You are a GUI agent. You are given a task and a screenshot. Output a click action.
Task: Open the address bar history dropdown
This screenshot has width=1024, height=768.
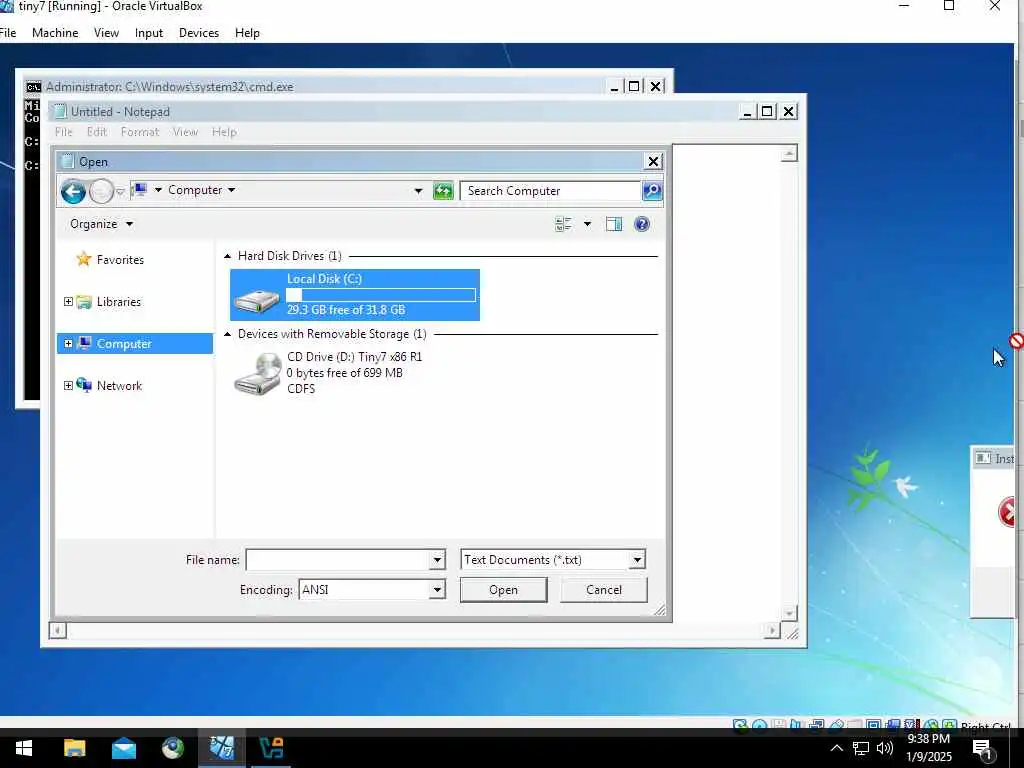[418, 191]
